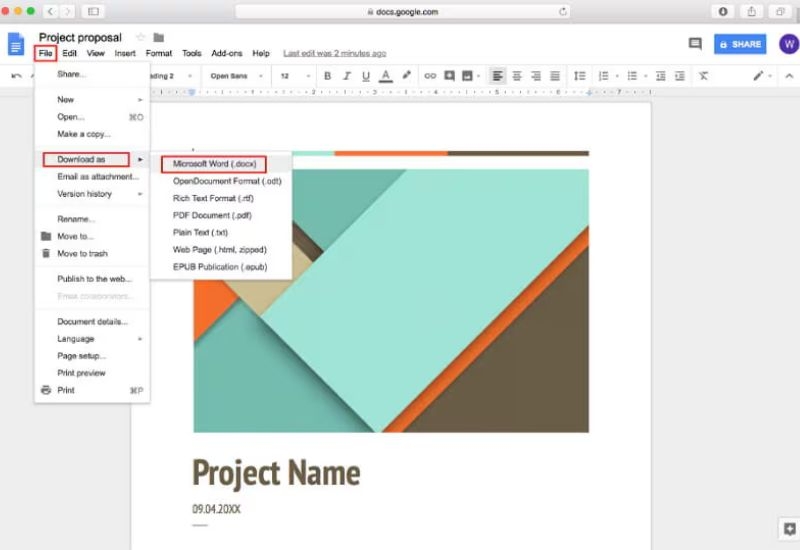Open the bulleted list dropdown arrow
This screenshot has height=550, width=800.
tap(645, 77)
